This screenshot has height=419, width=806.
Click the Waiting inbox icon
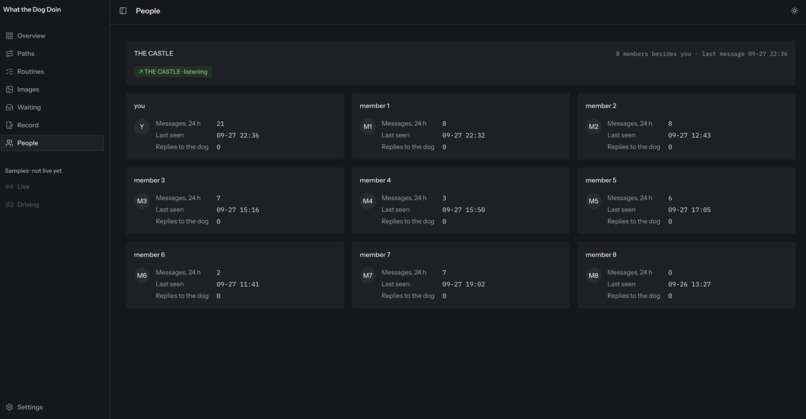click(x=9, y=107)
